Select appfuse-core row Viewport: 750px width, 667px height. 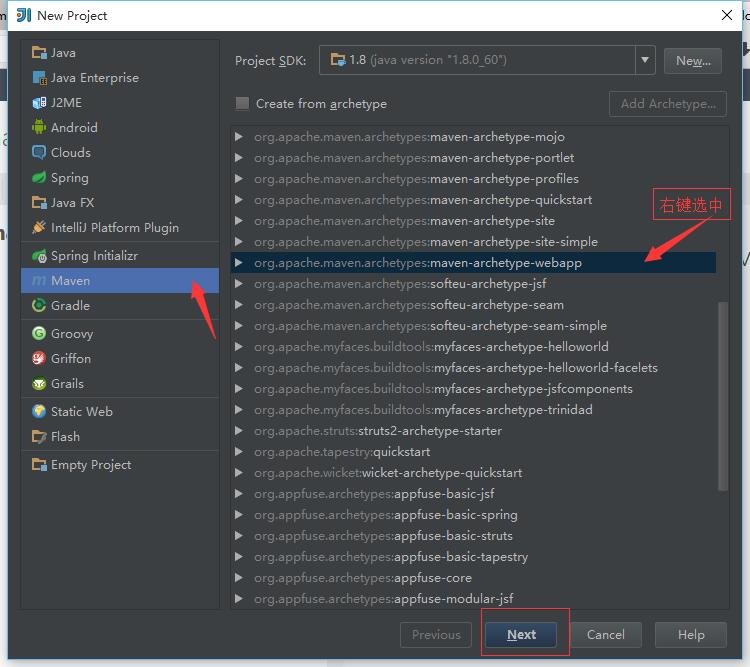(473, 578)
